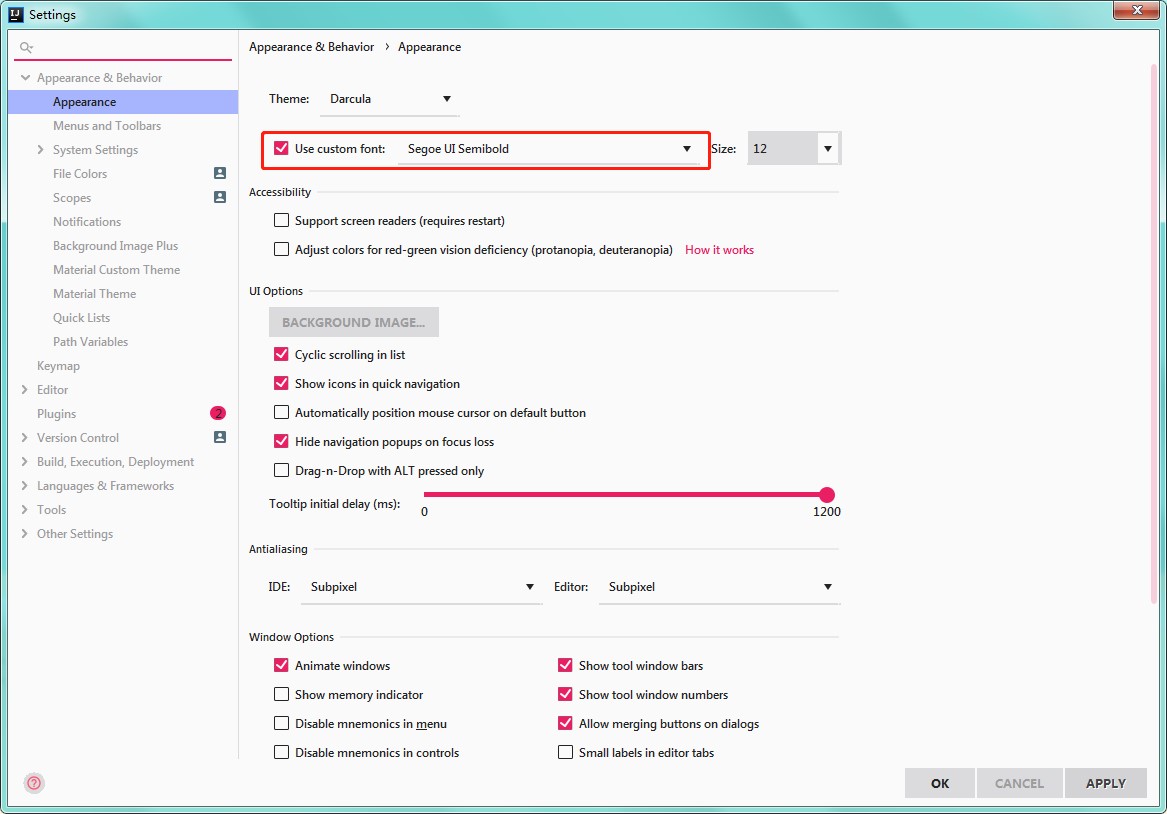Viewport: 1167px width, 814px height.
Task: Click the search magnifier icon in settings
Action: 26,48
